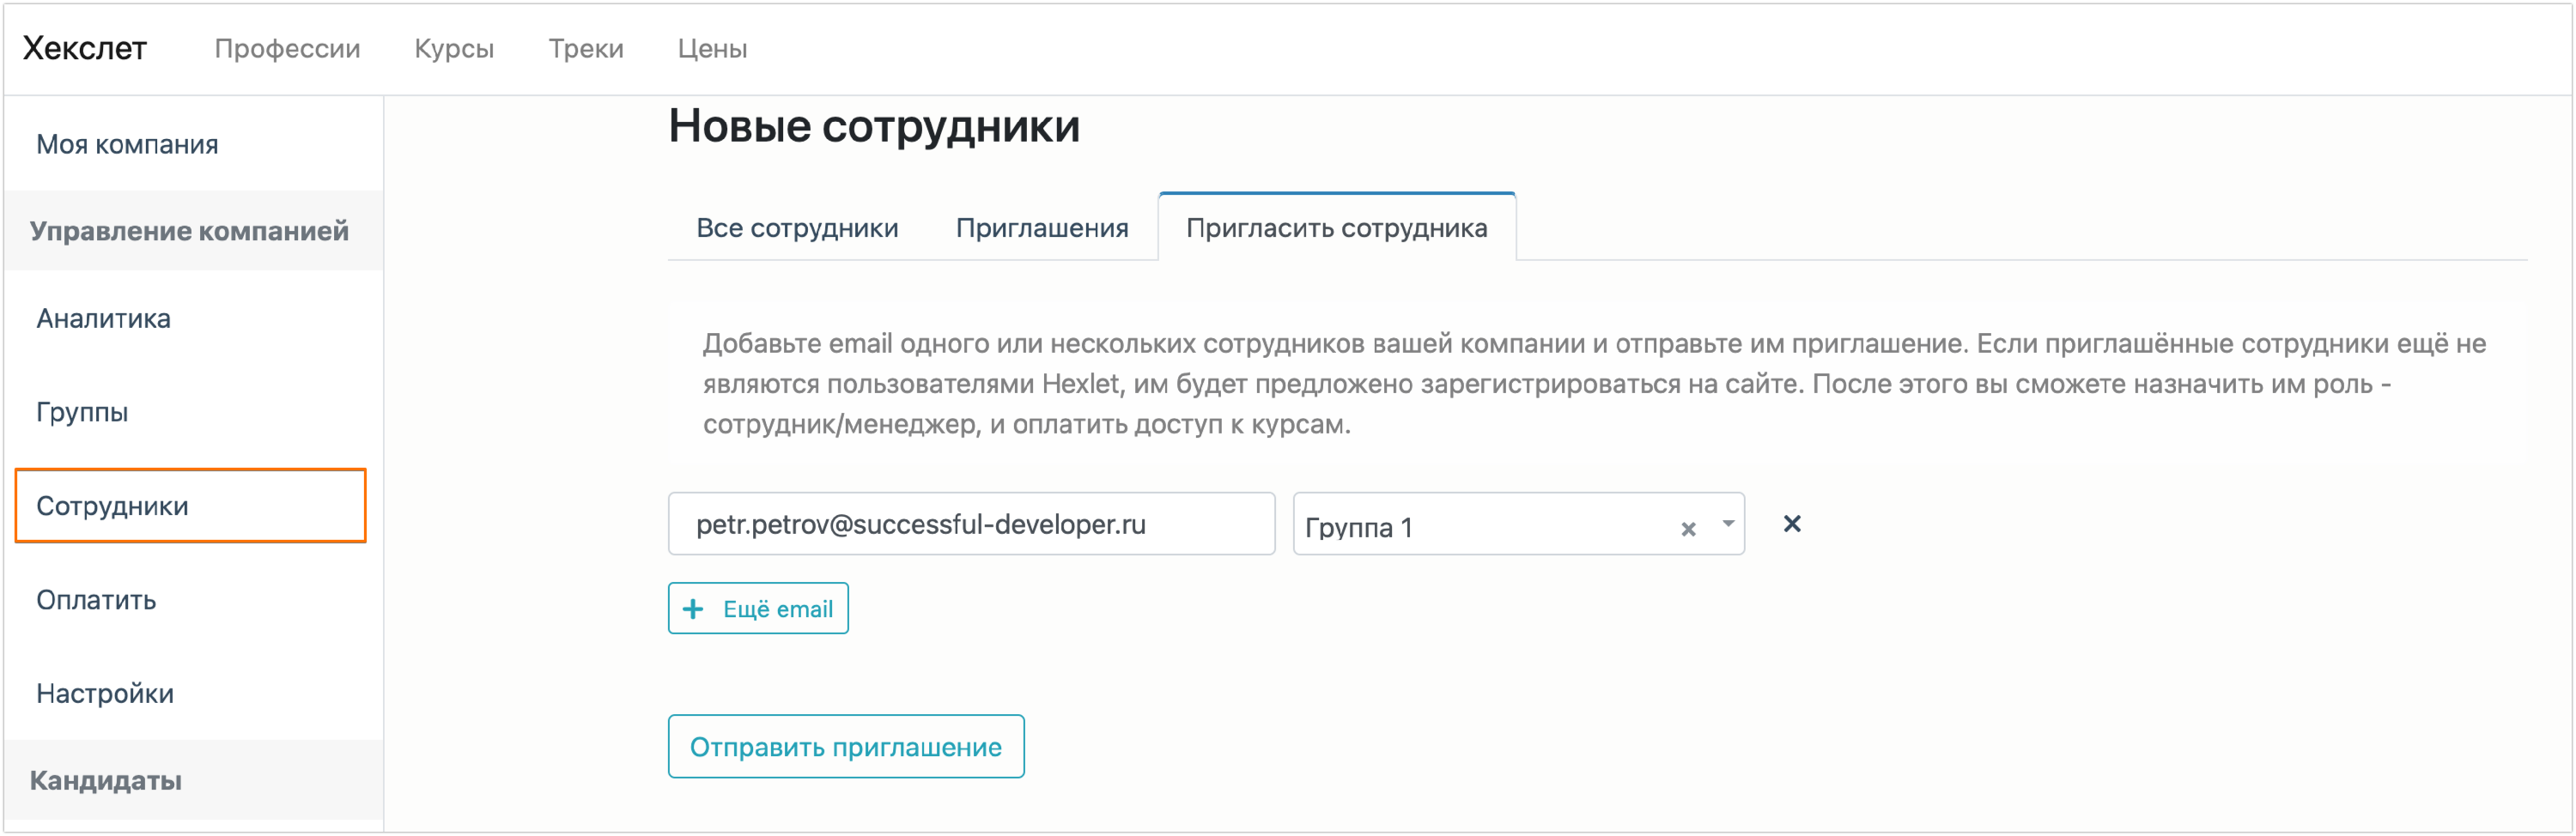Open Группы in sidebar
The image size is (2576, 836).
(82, 412)
